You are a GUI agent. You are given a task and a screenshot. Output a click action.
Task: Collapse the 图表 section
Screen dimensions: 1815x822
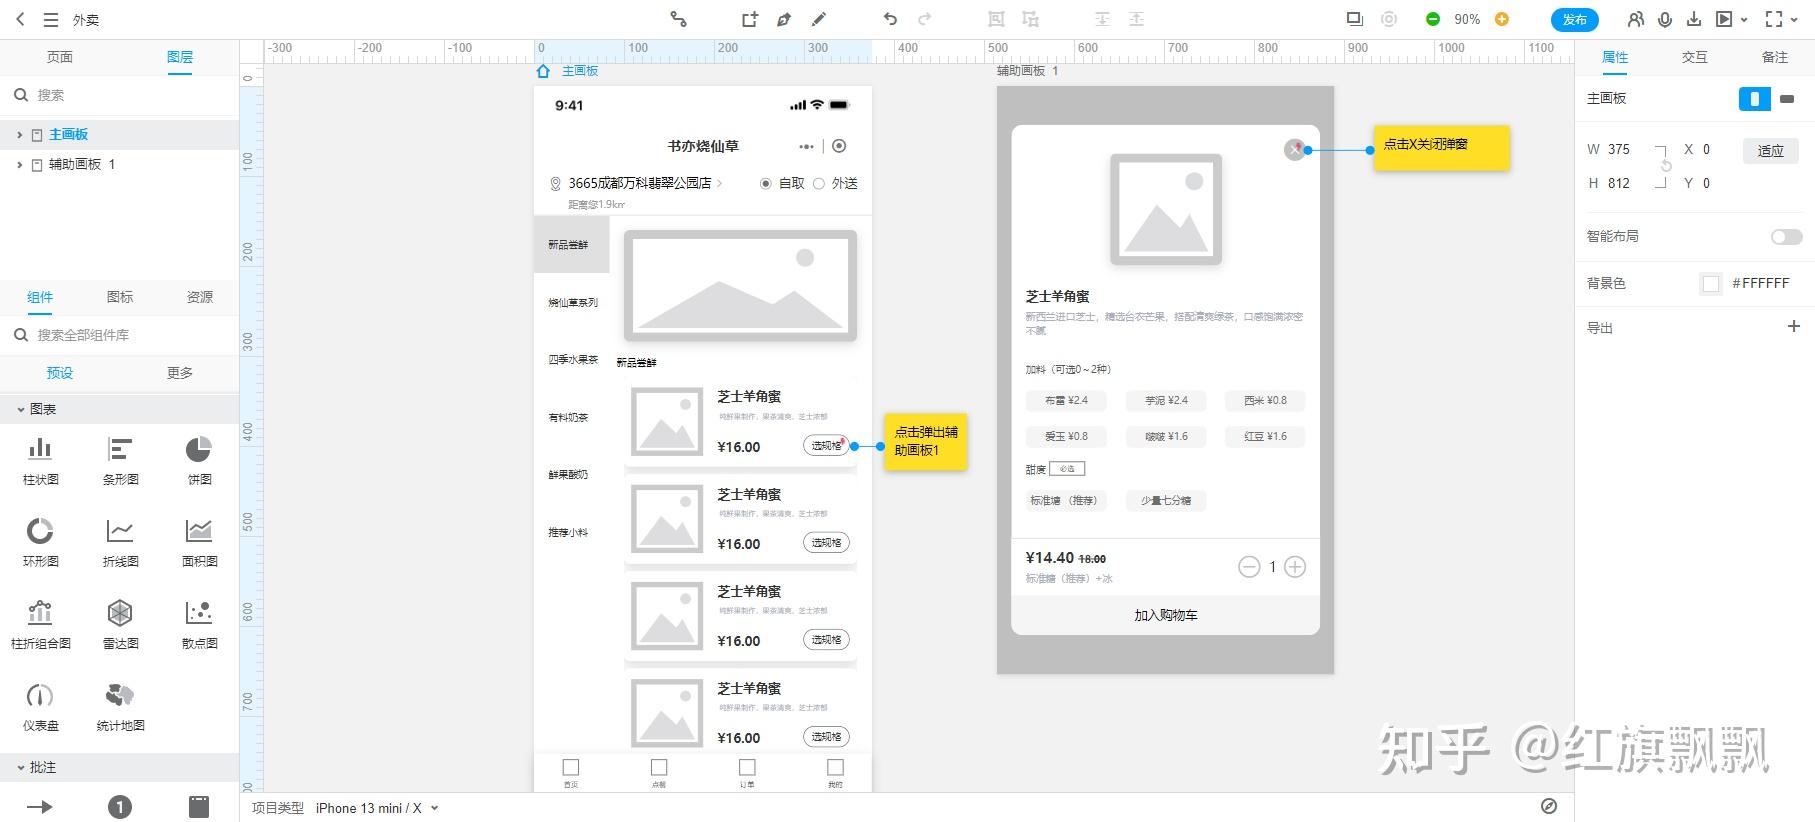coord(21,409)
